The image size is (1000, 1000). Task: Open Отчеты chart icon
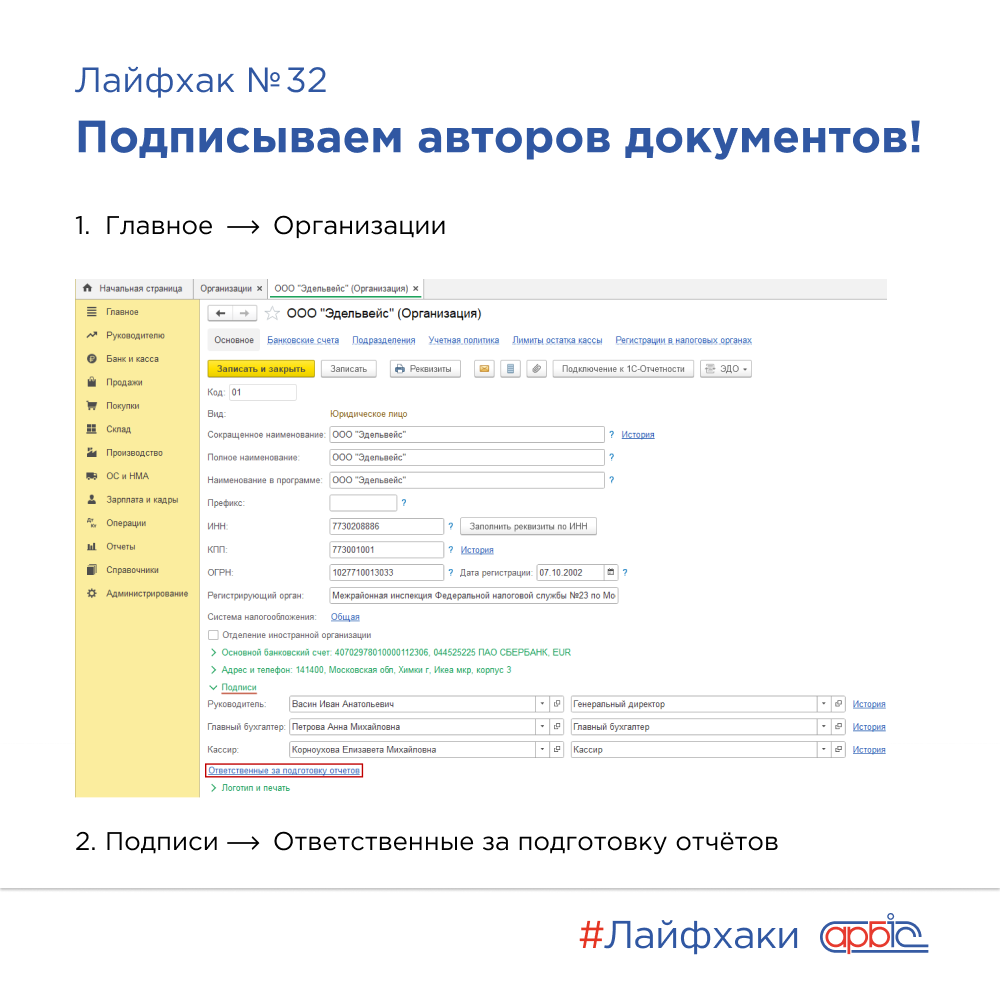tap(92, 547)
